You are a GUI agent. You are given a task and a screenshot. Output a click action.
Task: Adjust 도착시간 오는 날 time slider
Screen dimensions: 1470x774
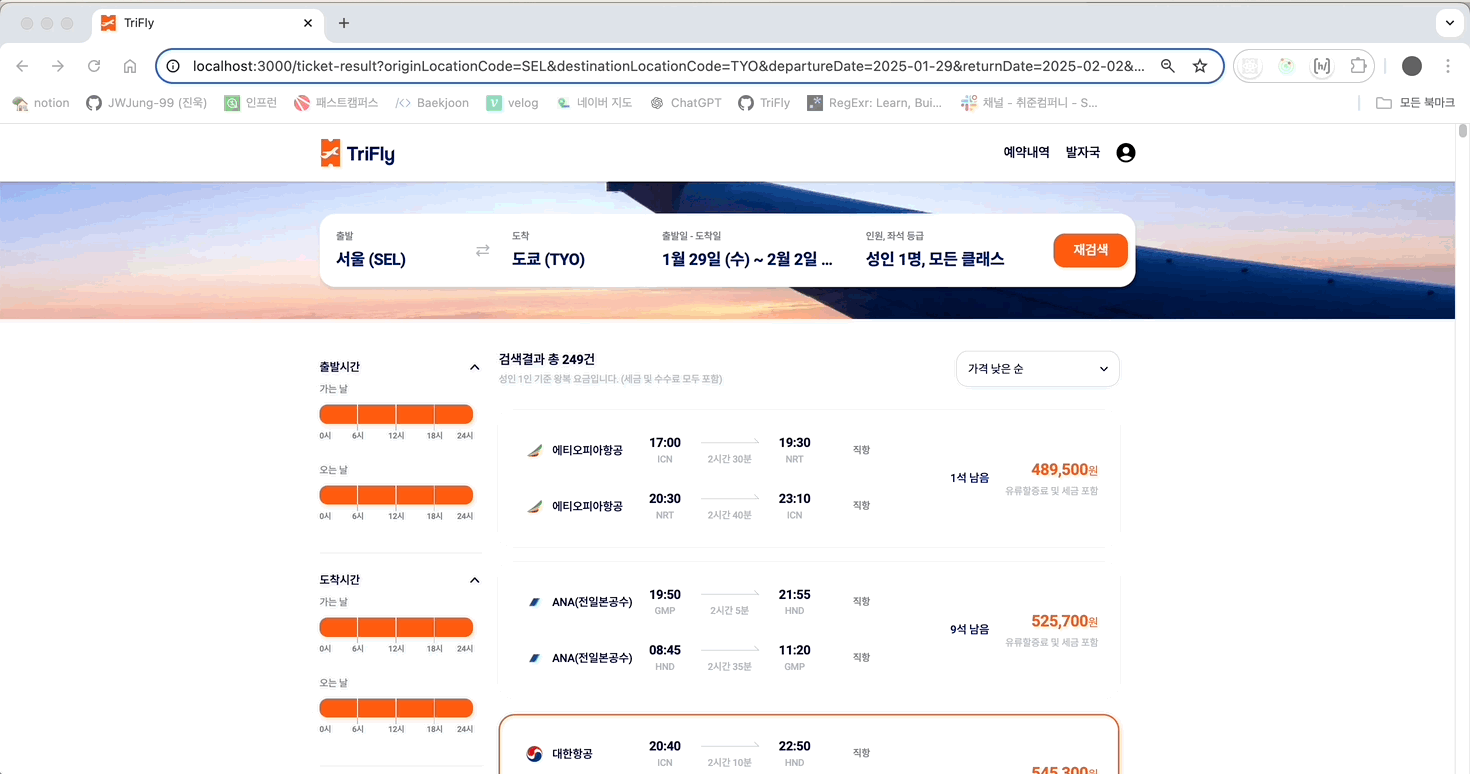(x=396, y=708)
